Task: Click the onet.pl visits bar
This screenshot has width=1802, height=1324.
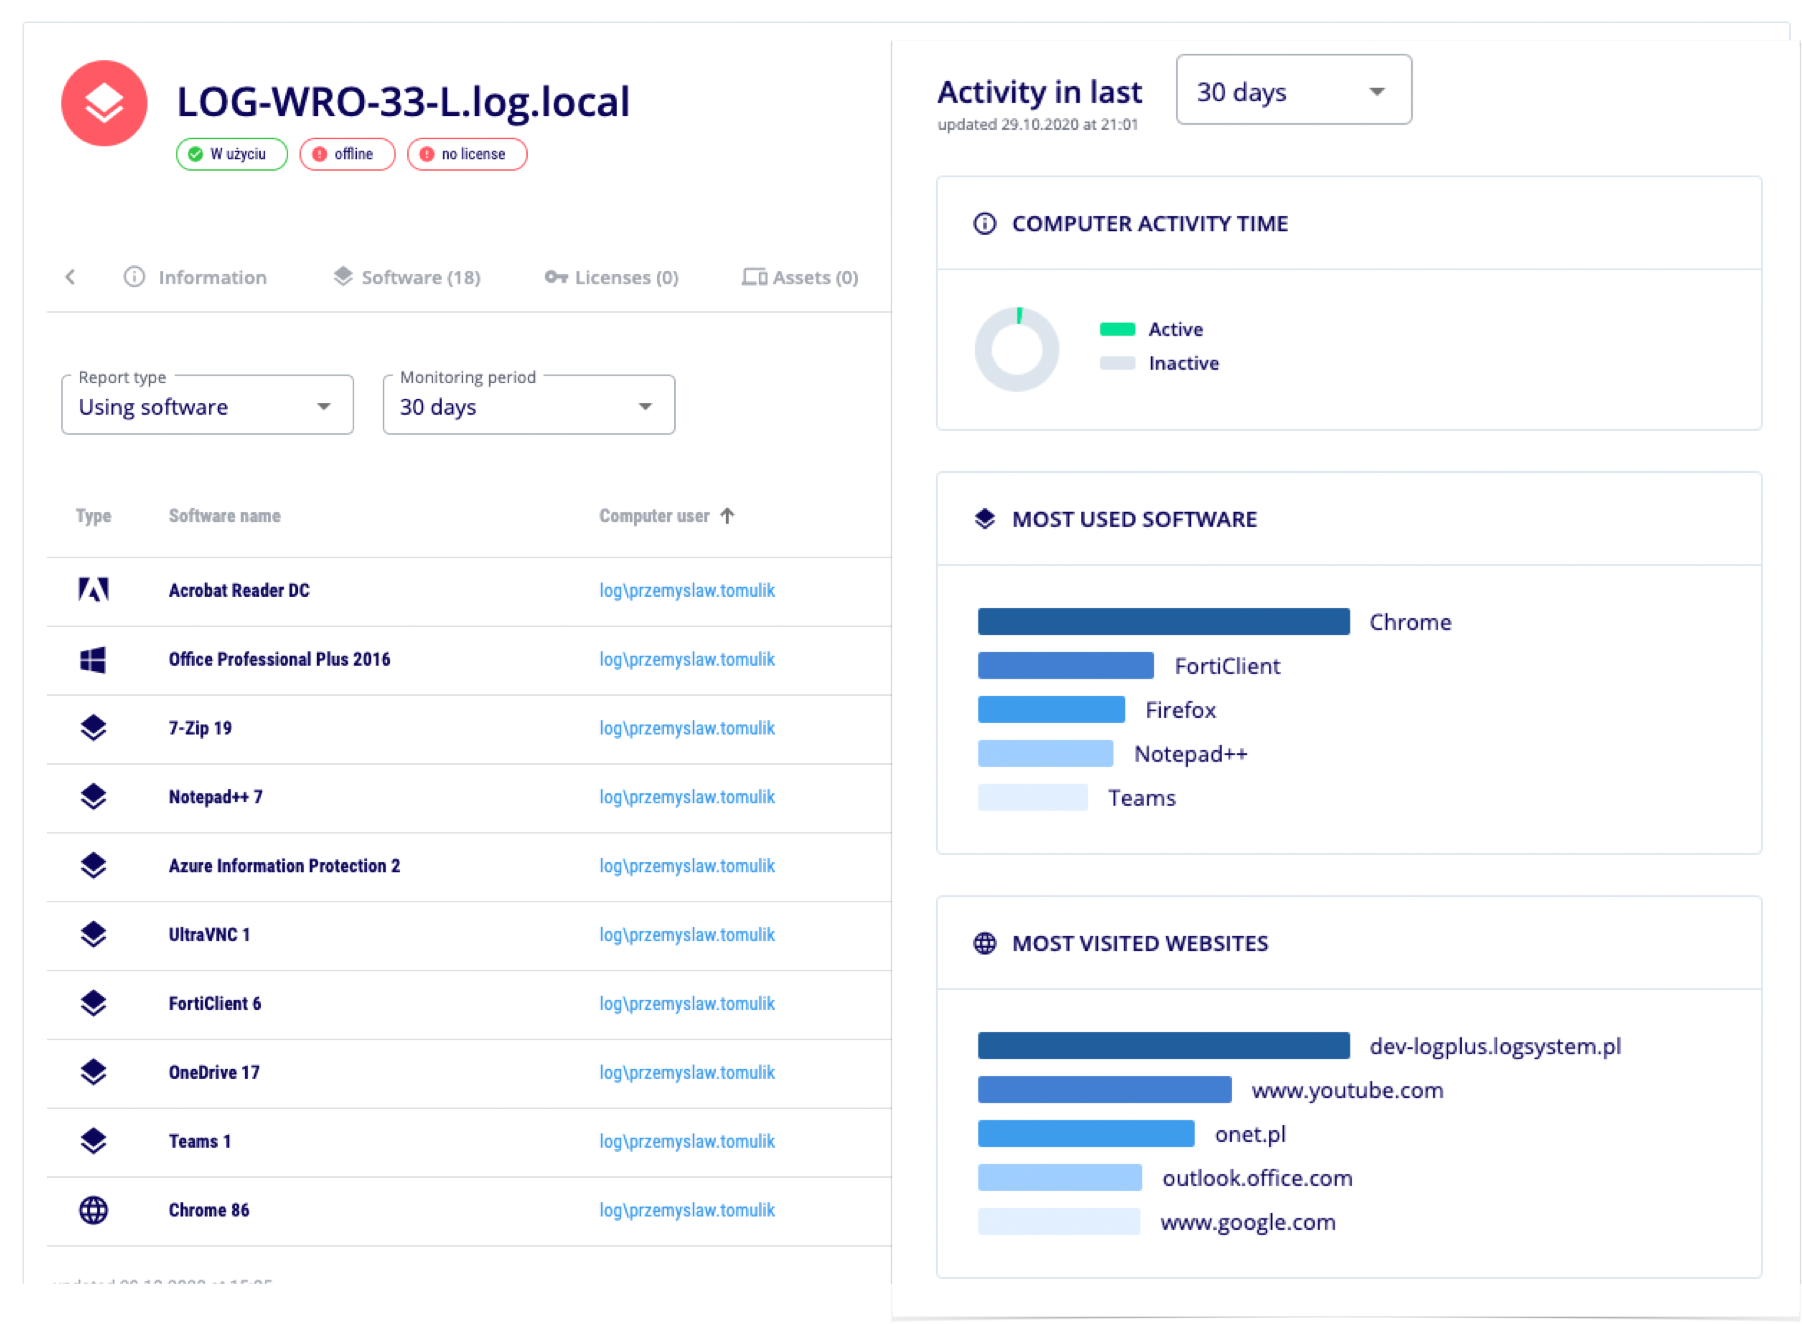Action: tap(1086, 1134)
